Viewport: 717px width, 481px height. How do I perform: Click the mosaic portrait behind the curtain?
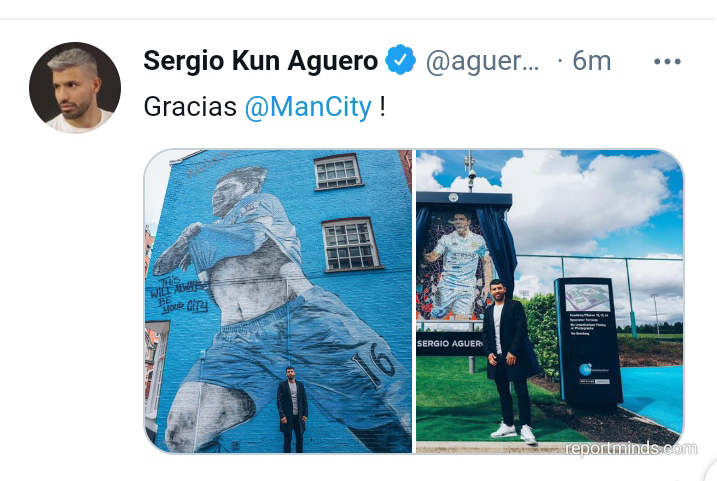coord(453,266)
